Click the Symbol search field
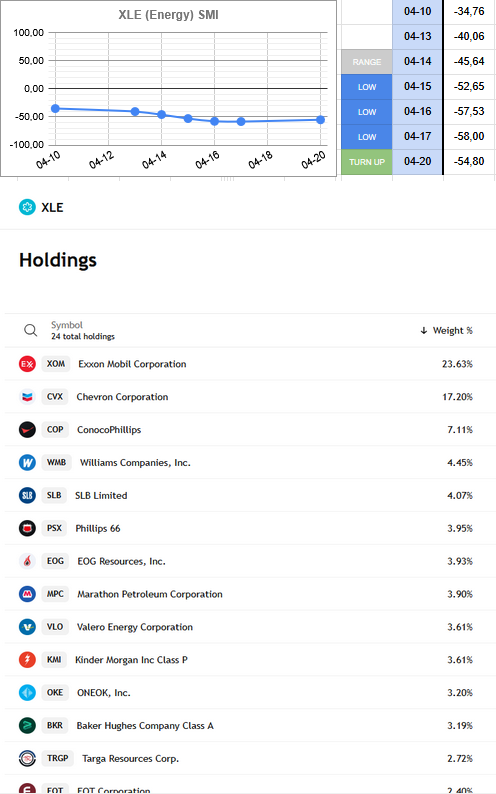The height and width of the screenshot is (794, 496). pos(82,330)
